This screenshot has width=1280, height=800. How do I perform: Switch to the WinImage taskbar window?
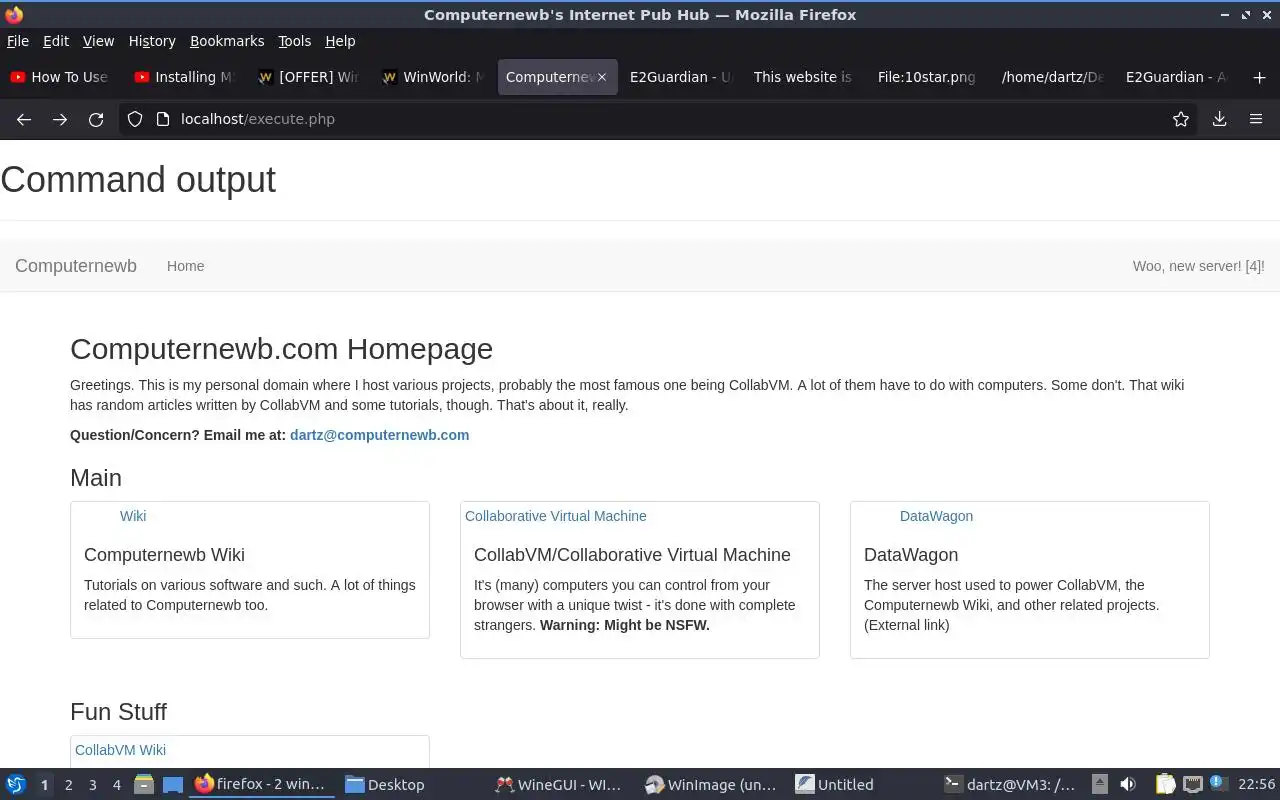(711, 785)
